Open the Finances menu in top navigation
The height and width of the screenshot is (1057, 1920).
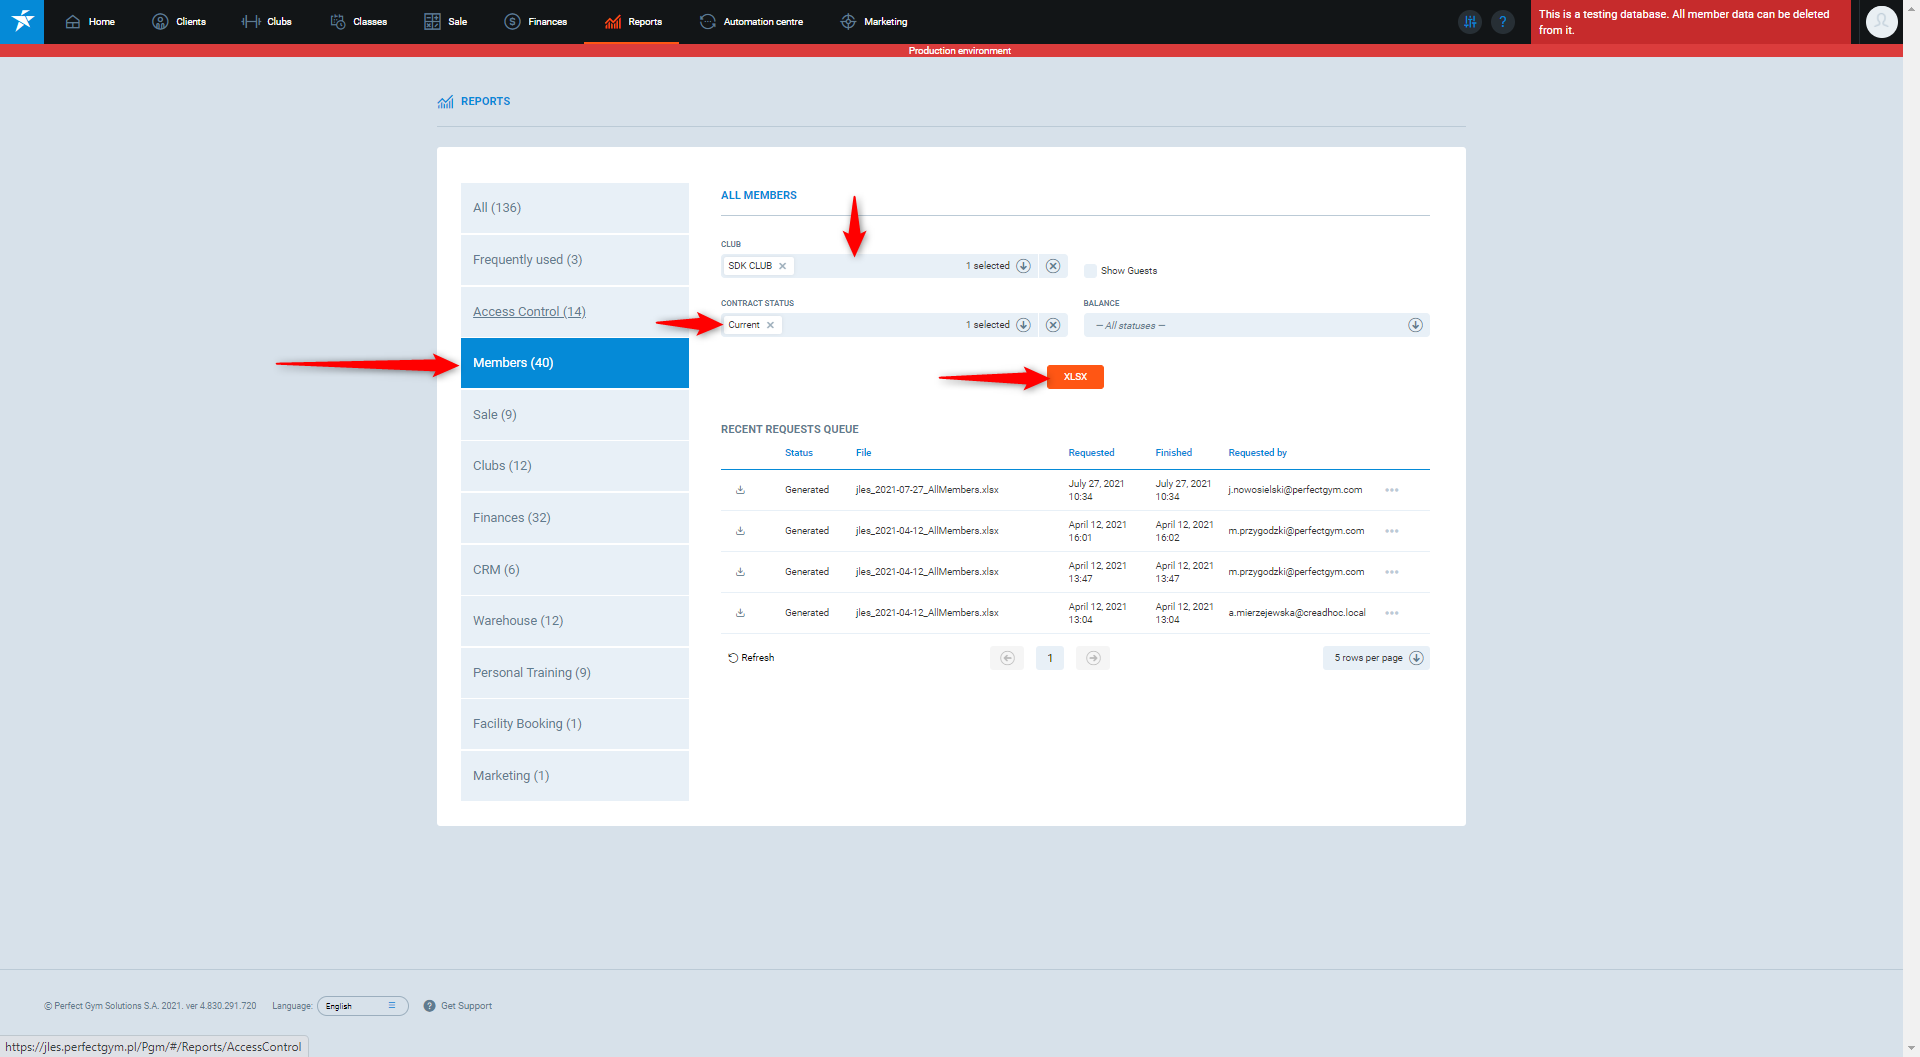click(536, 22)
